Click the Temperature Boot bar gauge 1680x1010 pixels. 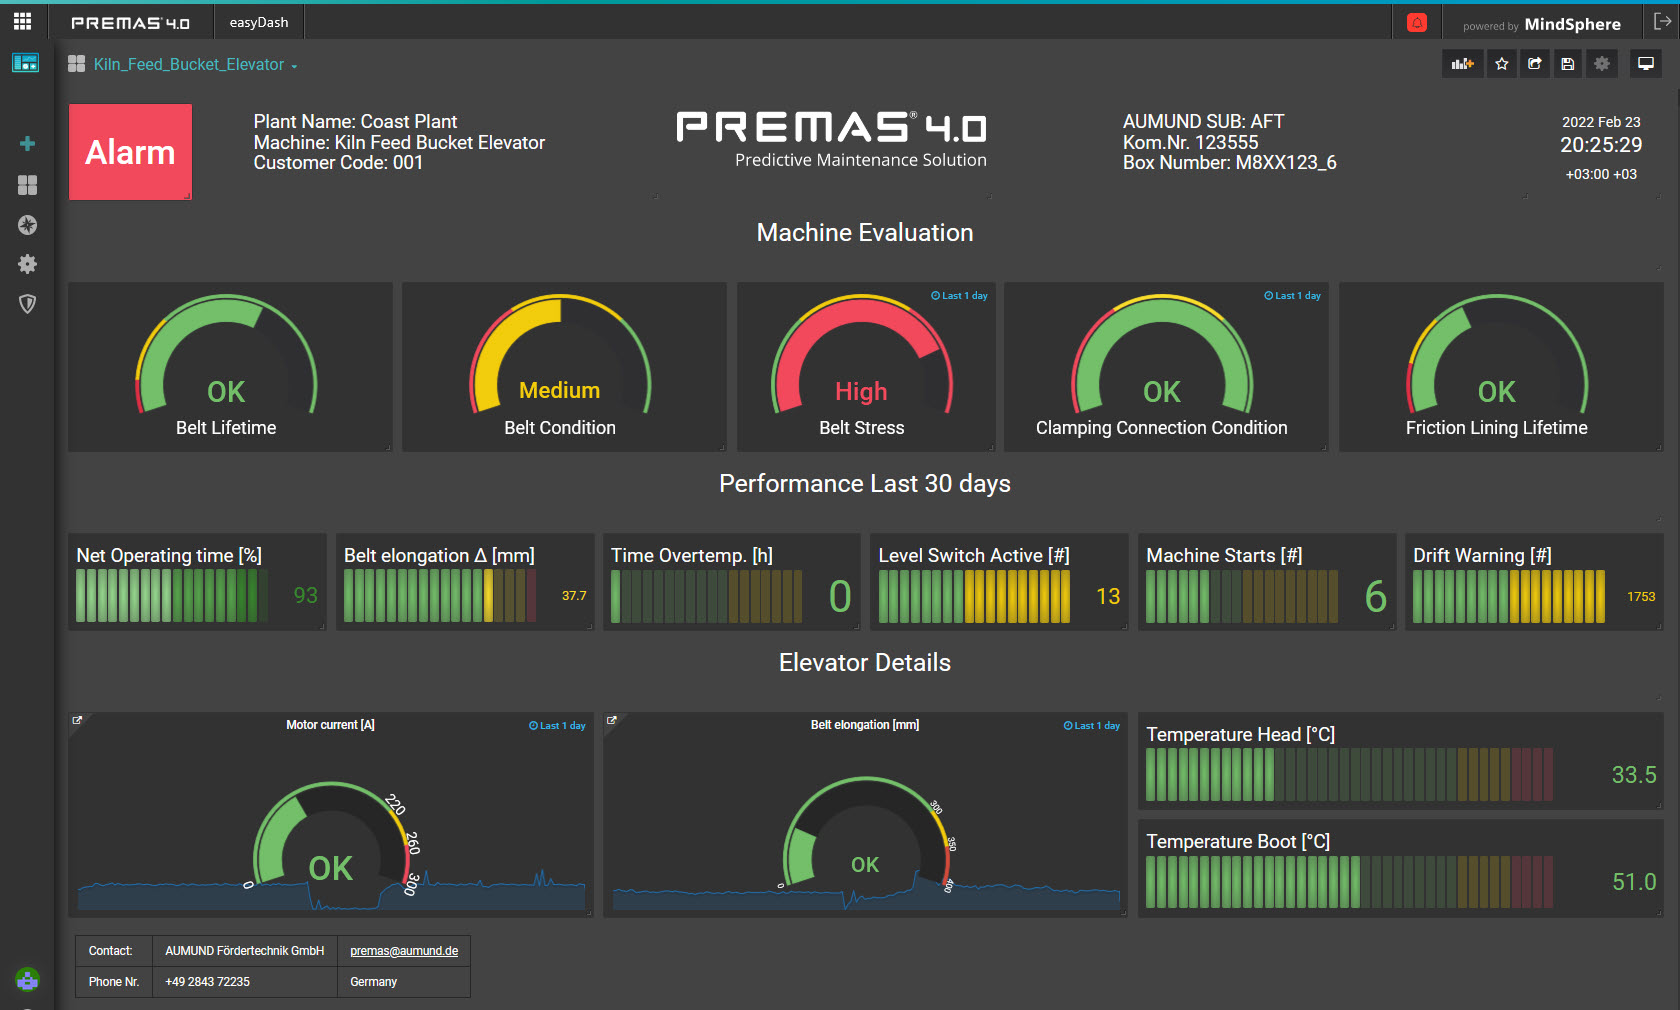[1349, 882]
